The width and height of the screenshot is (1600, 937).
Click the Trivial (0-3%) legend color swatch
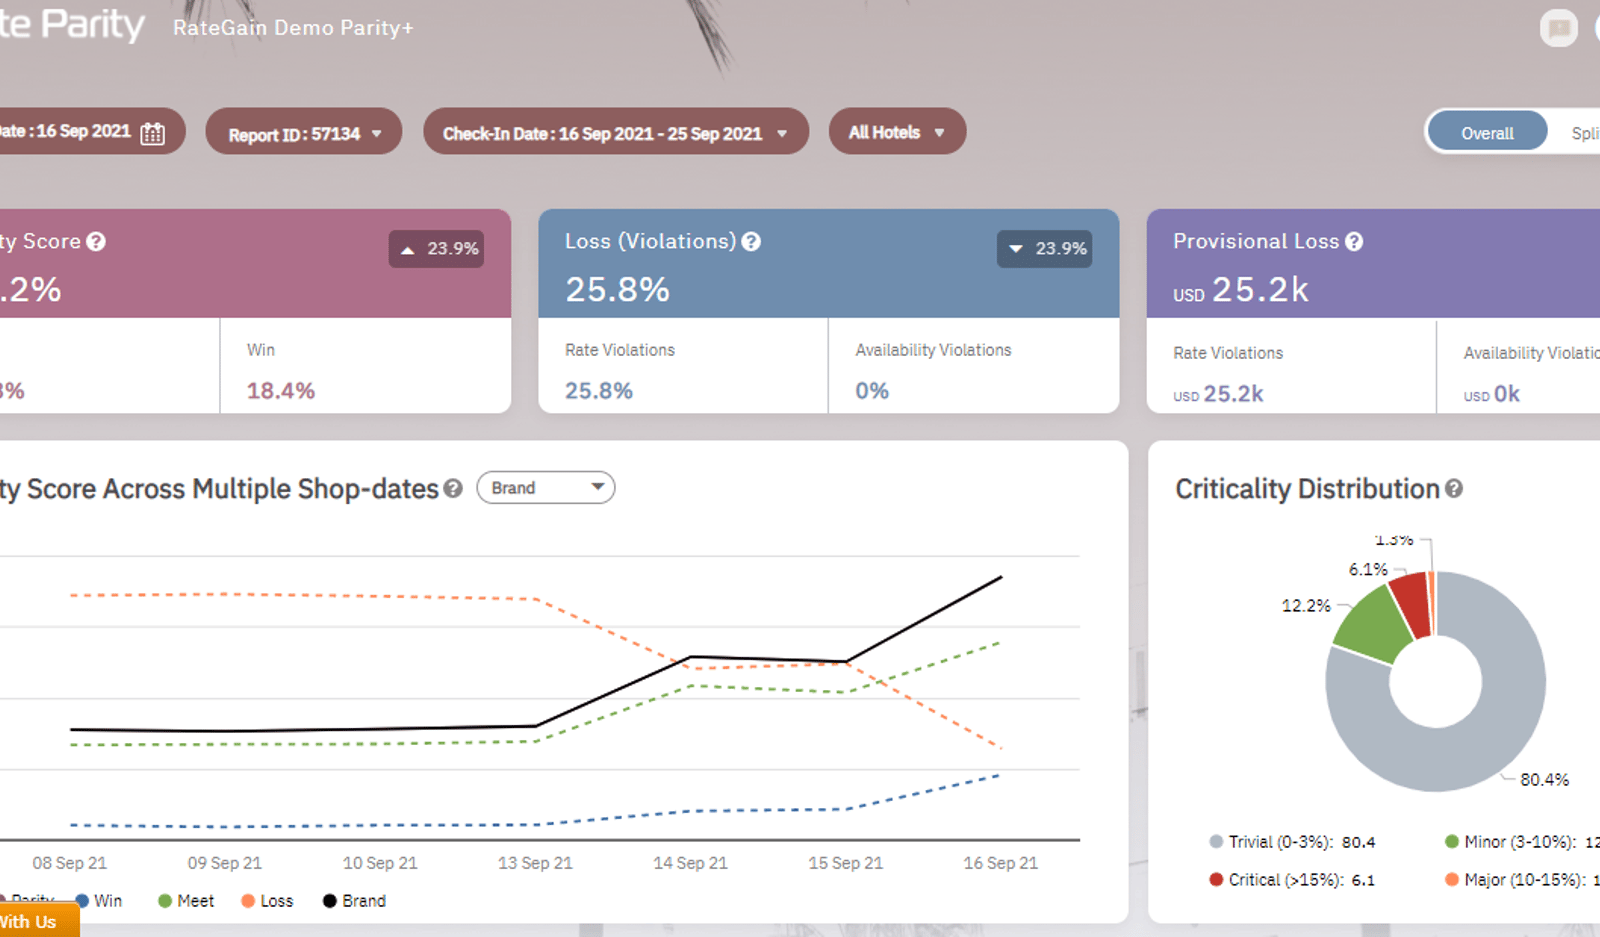(1216, 842)
